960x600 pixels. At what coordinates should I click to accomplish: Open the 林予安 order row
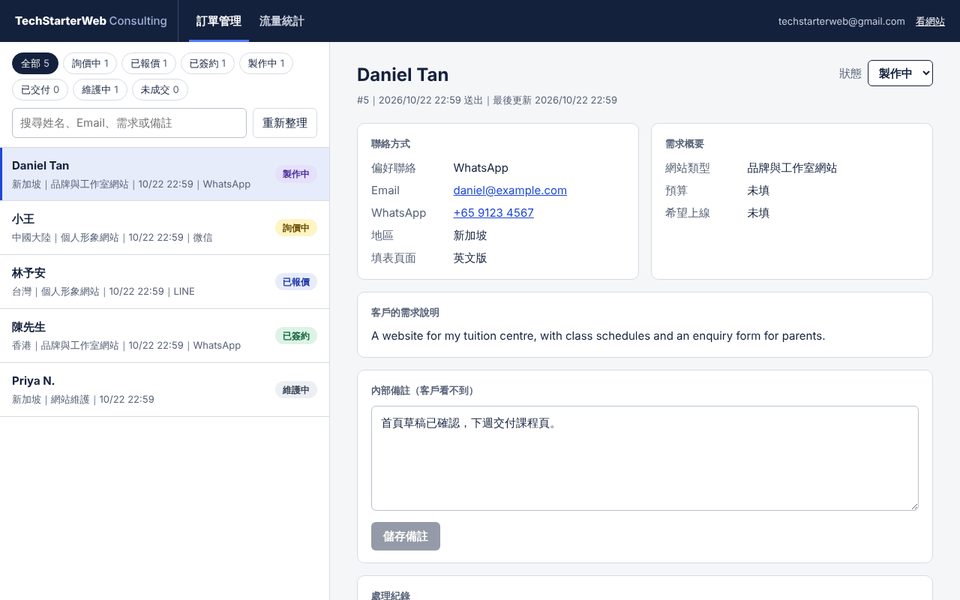click(x=165, y=282)
